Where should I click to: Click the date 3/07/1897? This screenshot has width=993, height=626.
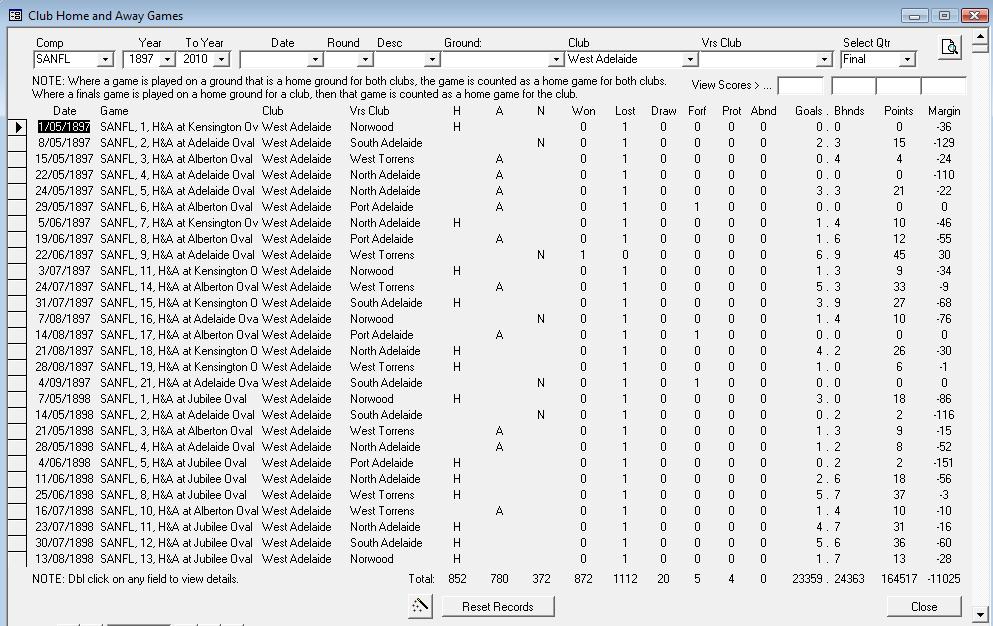coord(64,271)
